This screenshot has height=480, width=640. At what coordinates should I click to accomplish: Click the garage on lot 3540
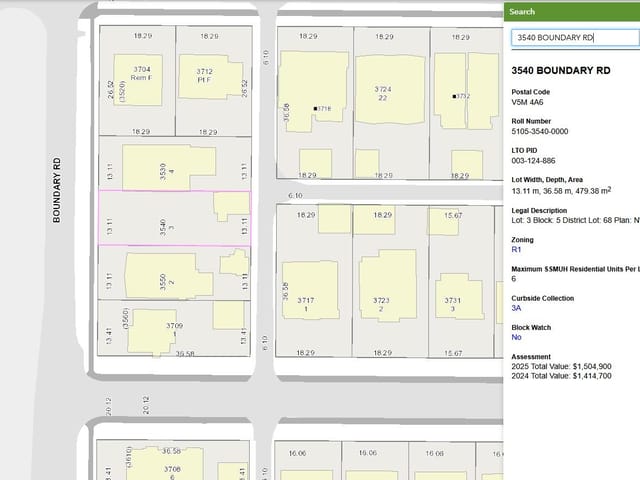click(x=231, y=207)
